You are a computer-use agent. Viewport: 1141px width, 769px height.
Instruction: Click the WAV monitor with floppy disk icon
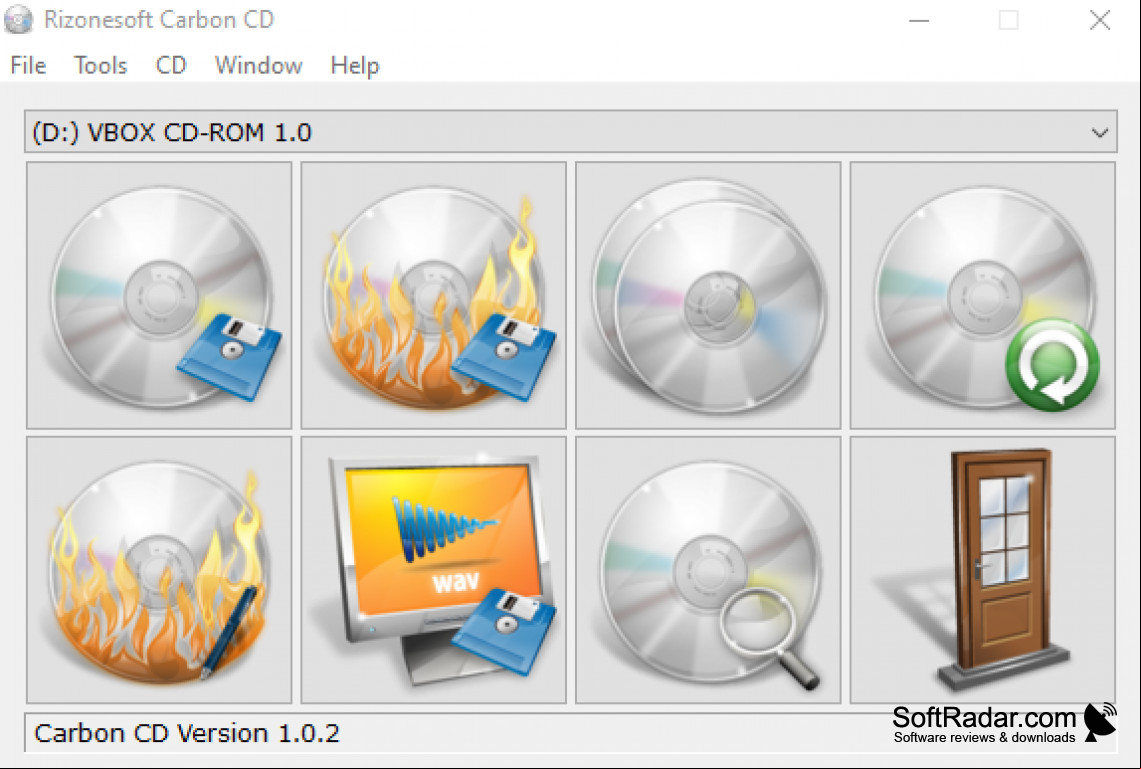click(433, 570)
